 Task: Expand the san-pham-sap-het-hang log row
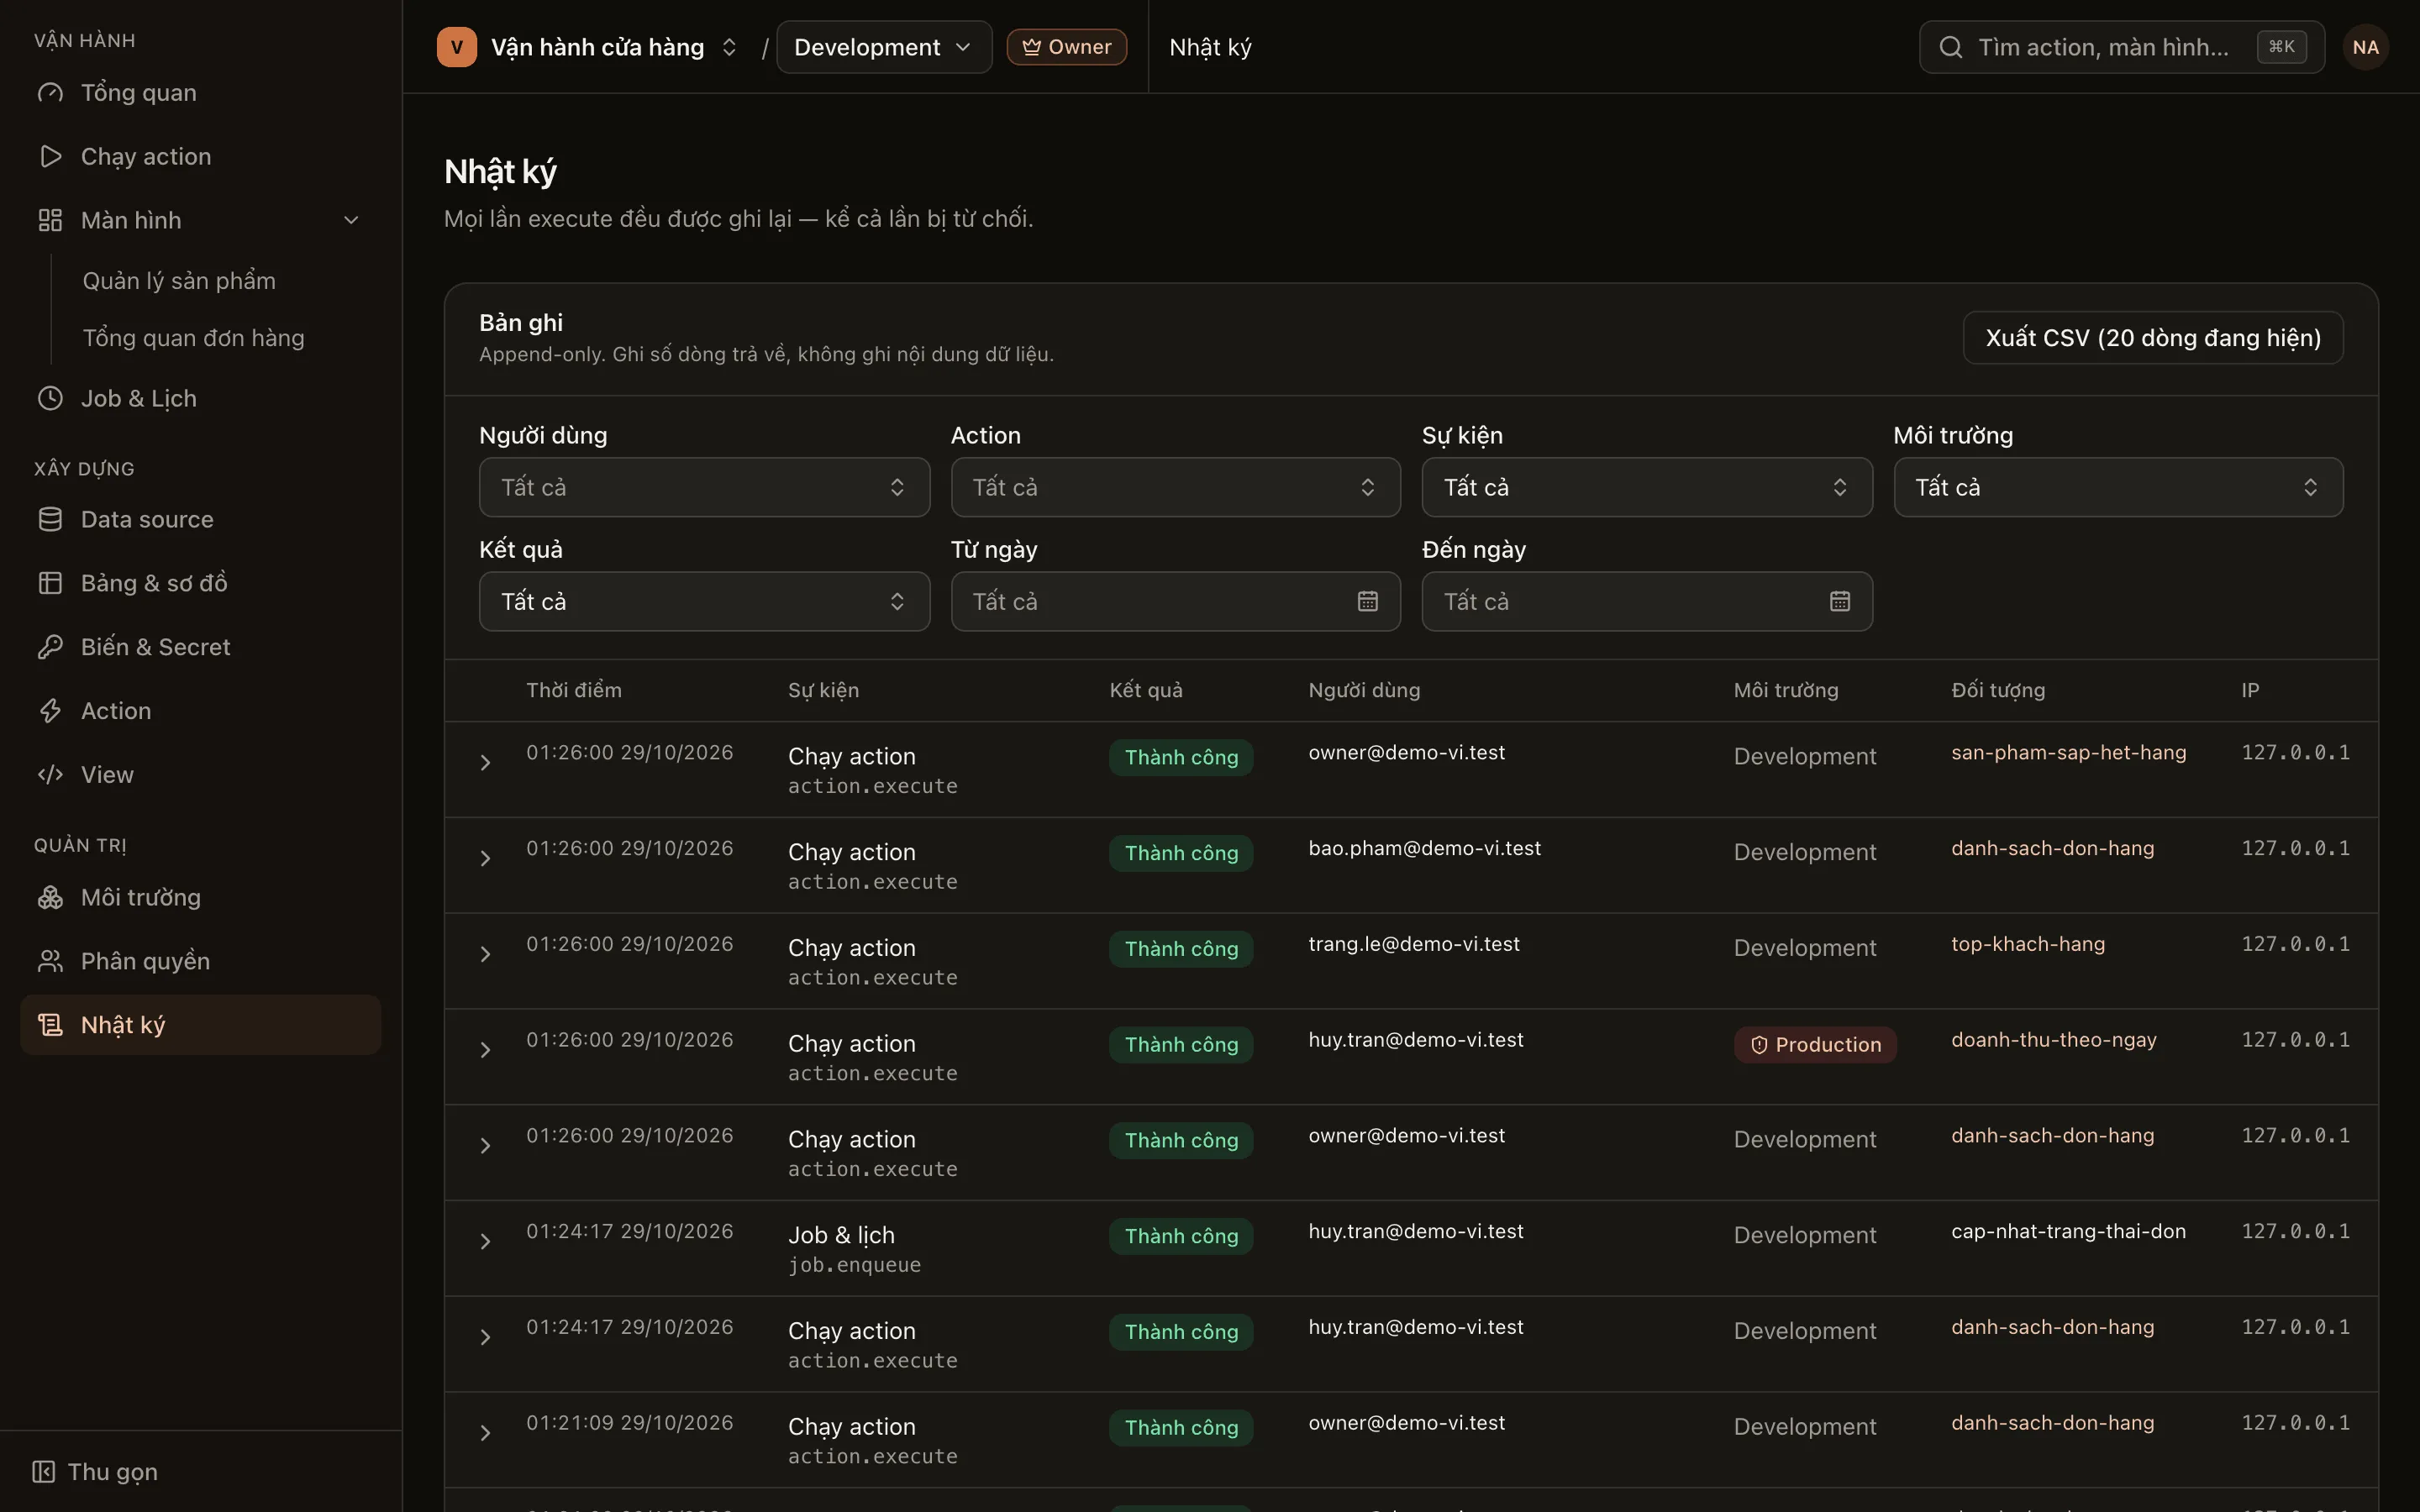(x=485, y=763)
